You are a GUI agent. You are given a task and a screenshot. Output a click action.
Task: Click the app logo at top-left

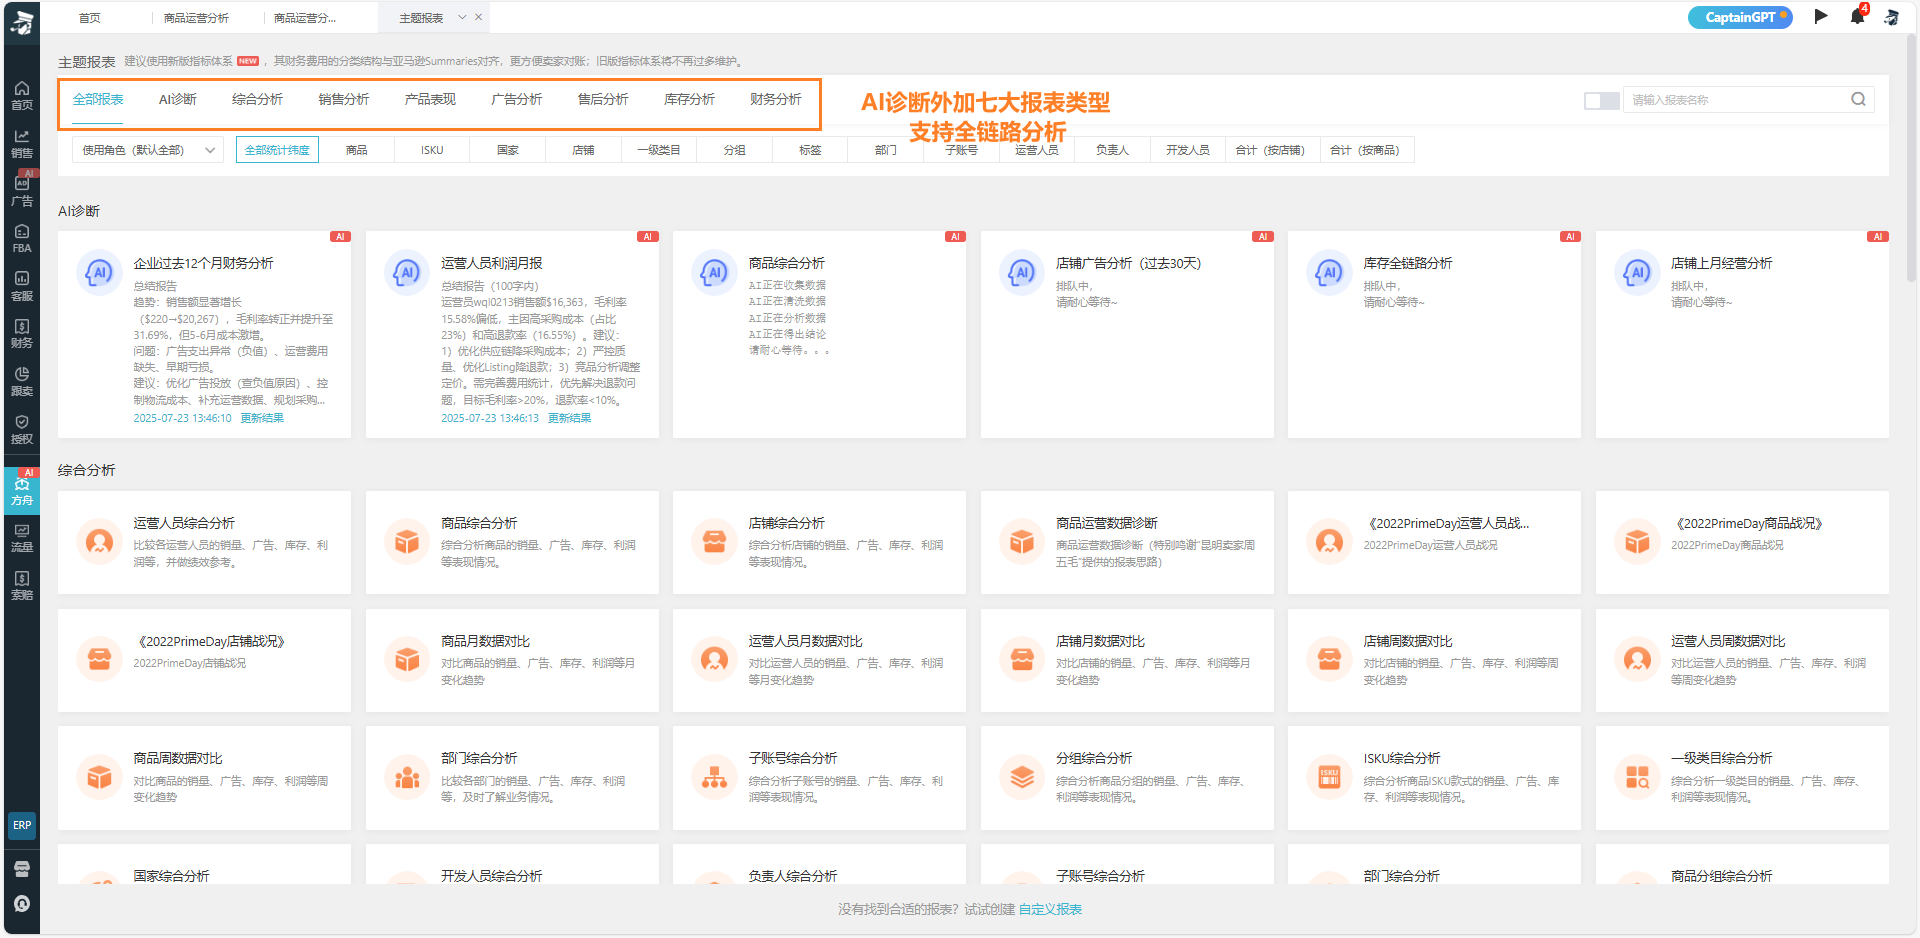tap(21, 22)
